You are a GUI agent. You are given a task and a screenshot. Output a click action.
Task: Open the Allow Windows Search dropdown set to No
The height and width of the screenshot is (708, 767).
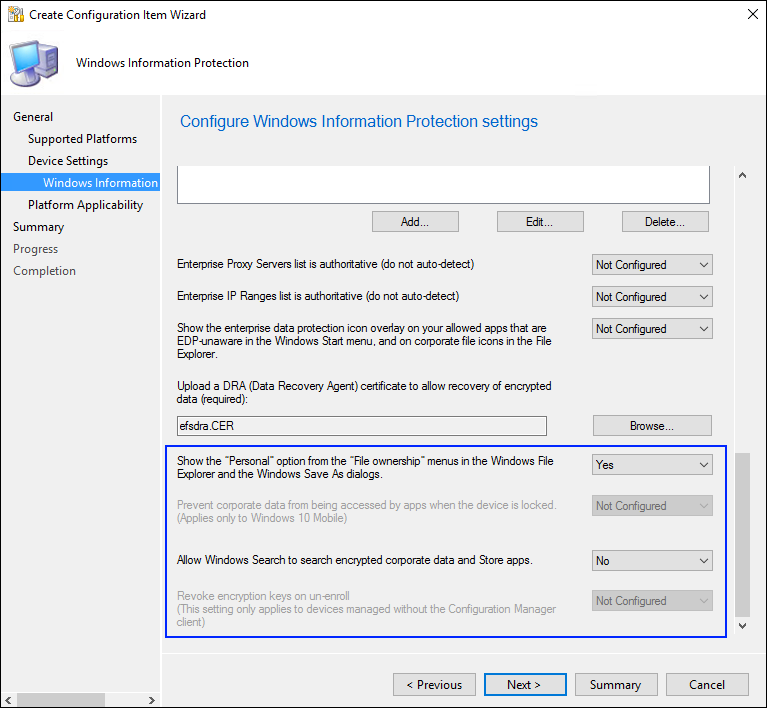(652, 561)
